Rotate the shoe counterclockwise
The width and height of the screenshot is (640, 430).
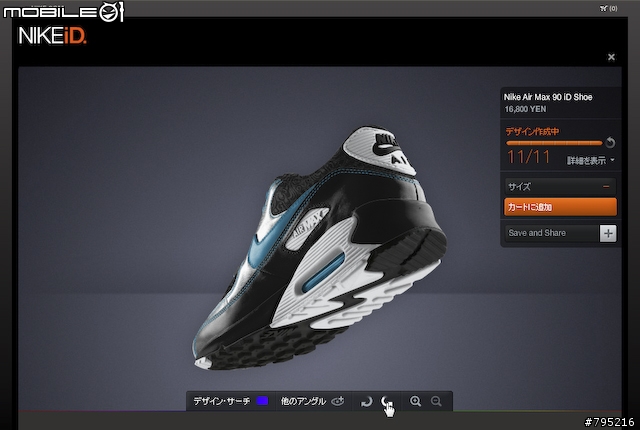click(367, 401)
